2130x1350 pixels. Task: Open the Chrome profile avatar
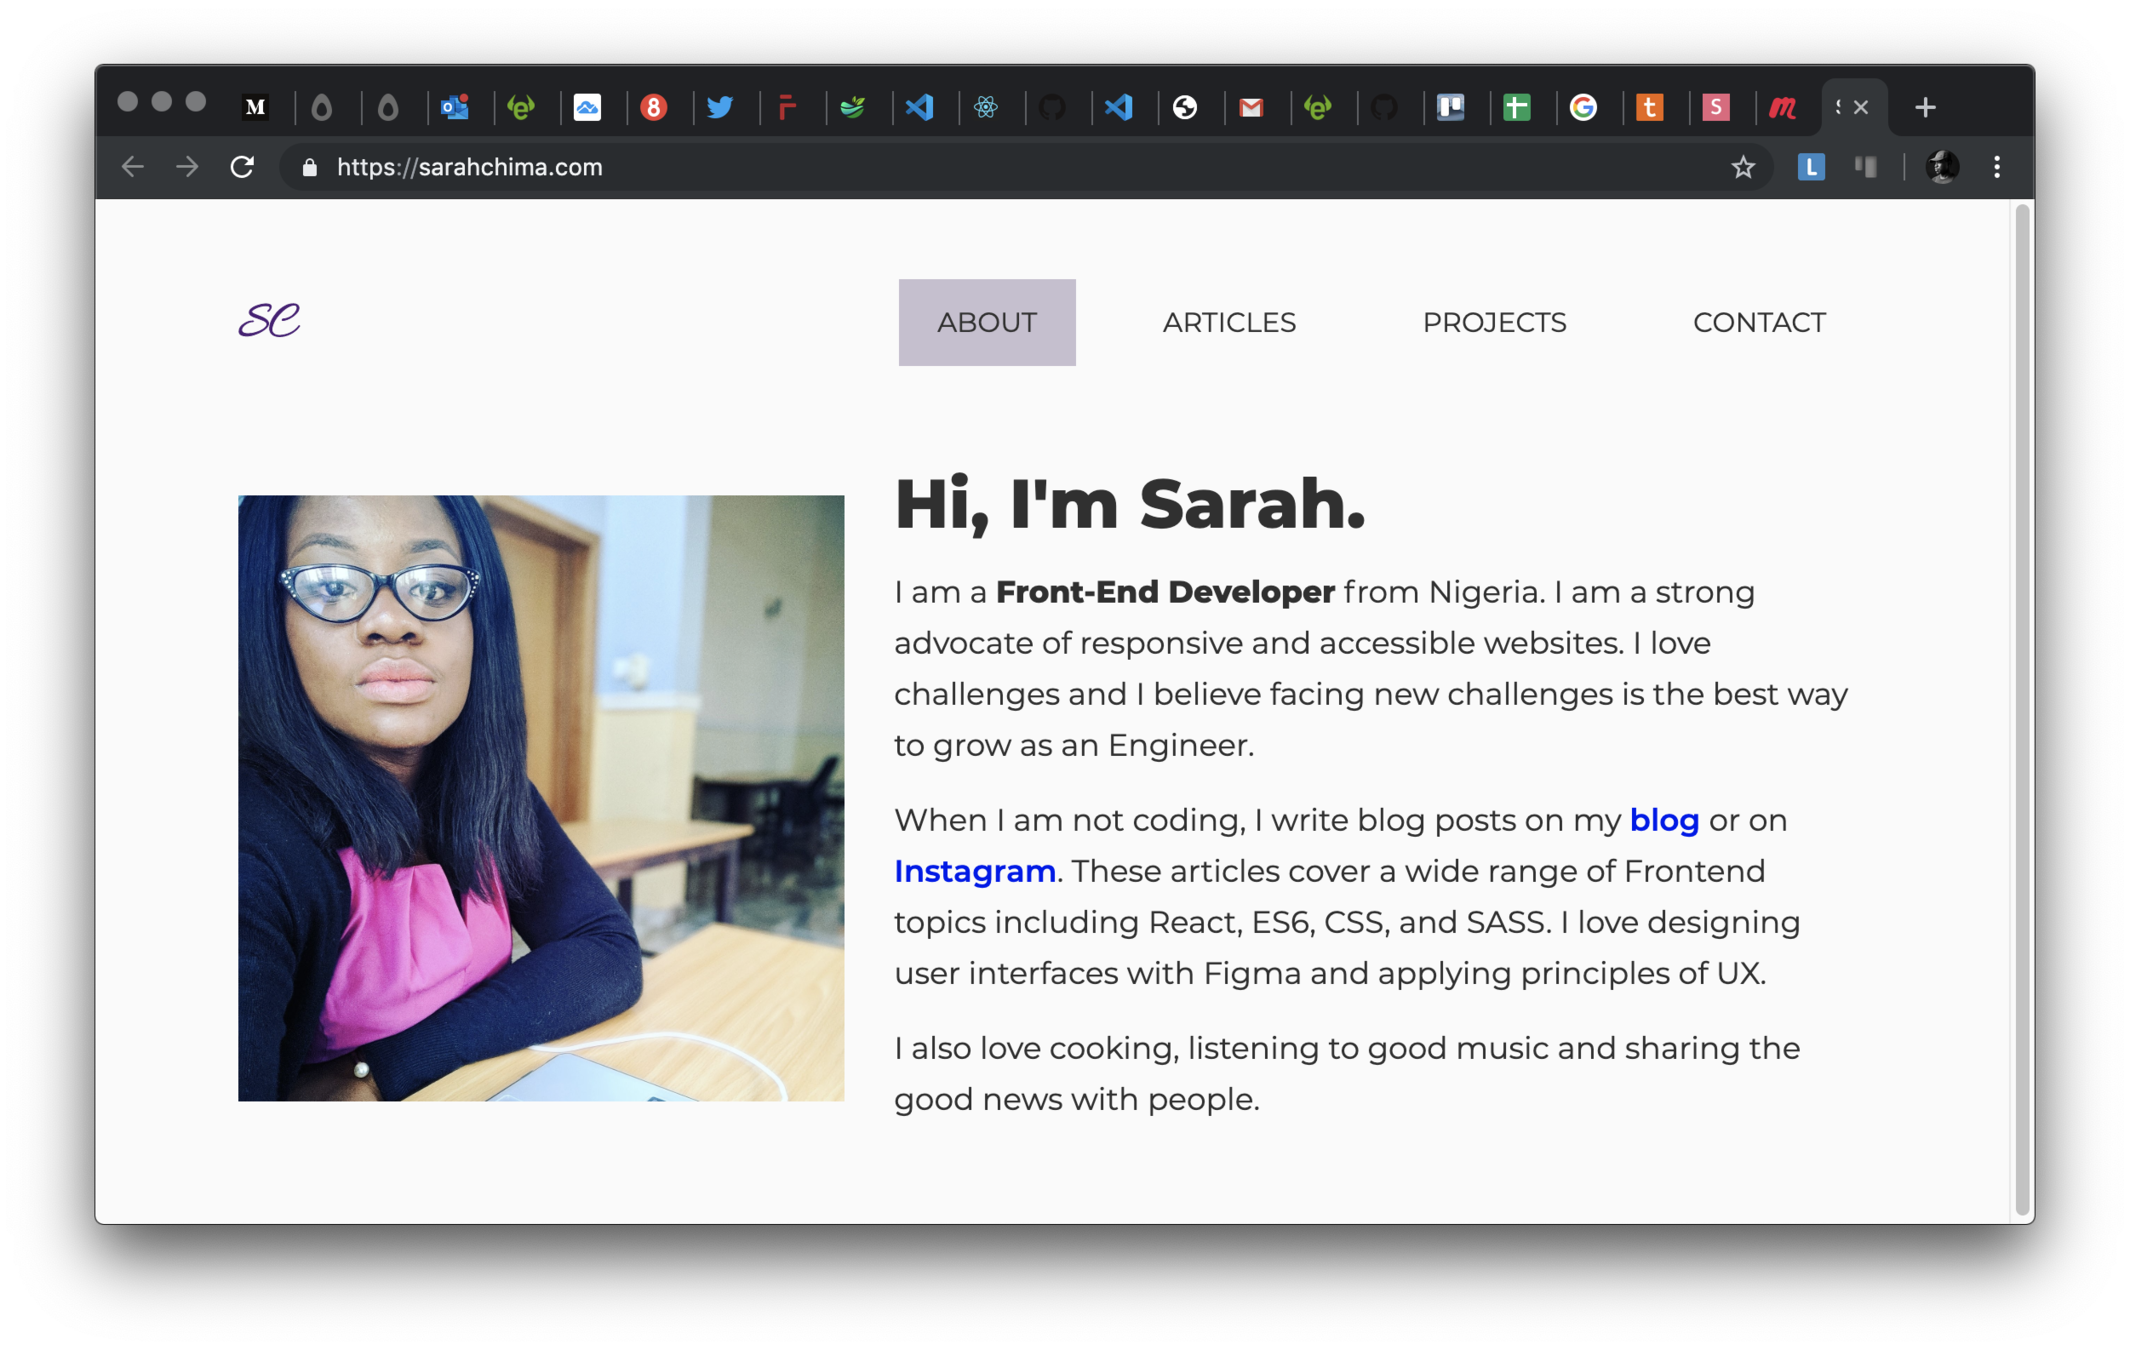[1942, 167]
